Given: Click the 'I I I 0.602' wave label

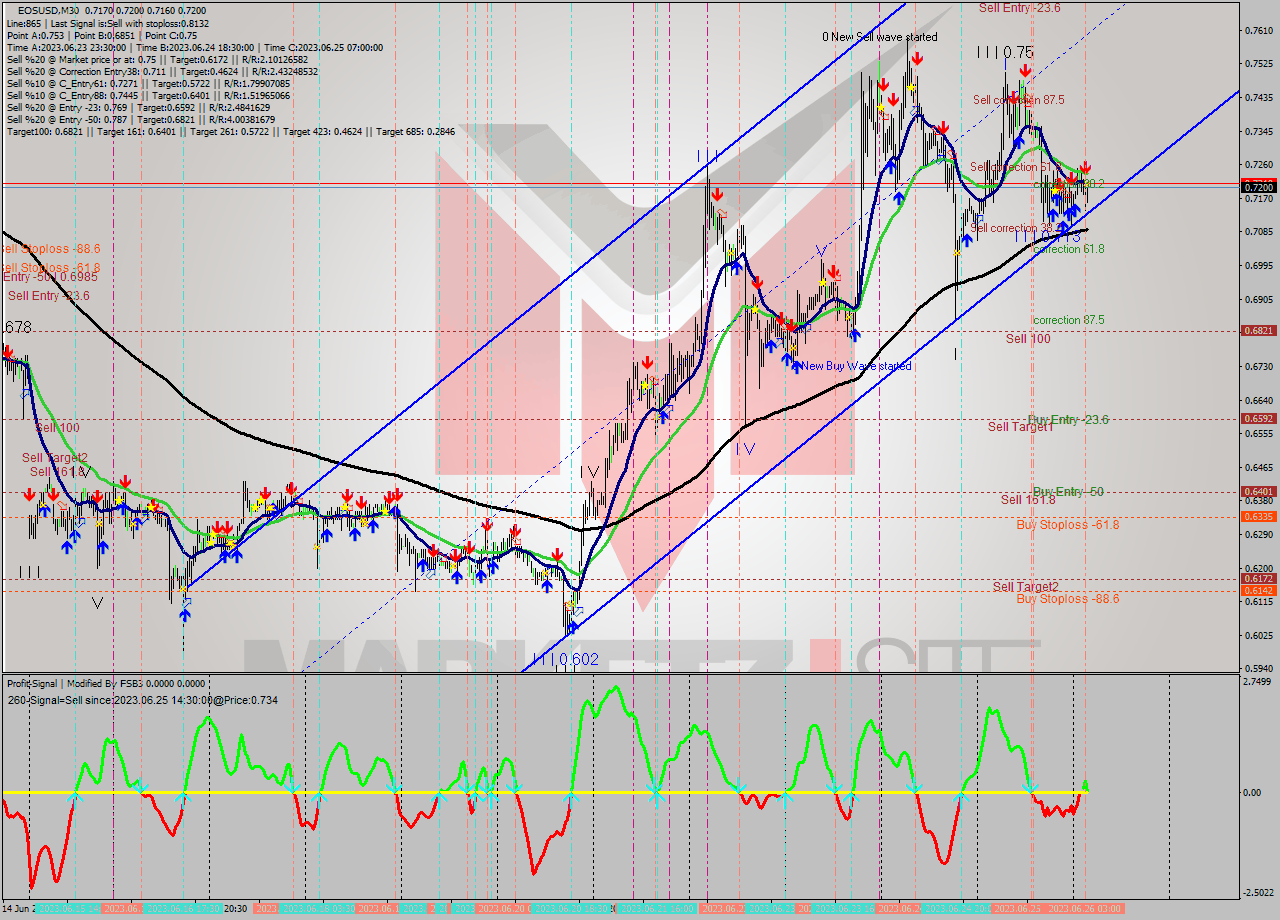Looking at the screenshot, I should [565, 659].
